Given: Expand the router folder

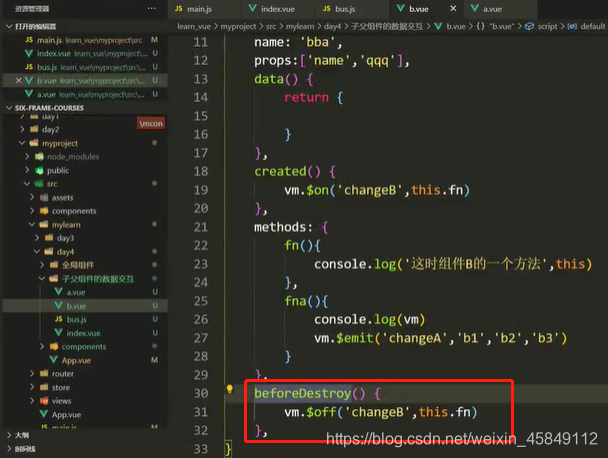Looking at the screenshot, I should tap(32, 373).
